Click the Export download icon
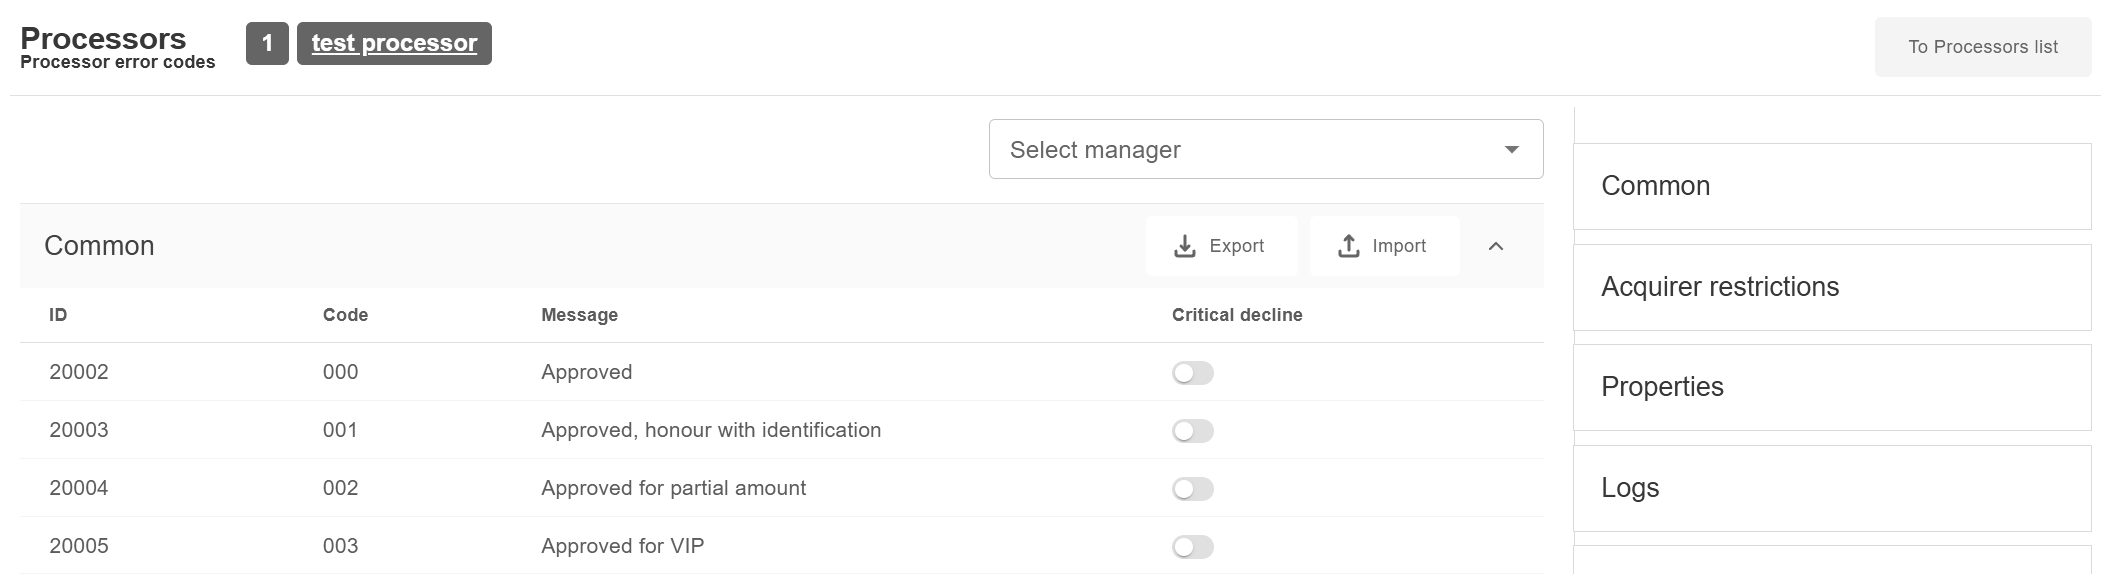Viewport: 2107px width, 574px height. (x=1185, y=246)
